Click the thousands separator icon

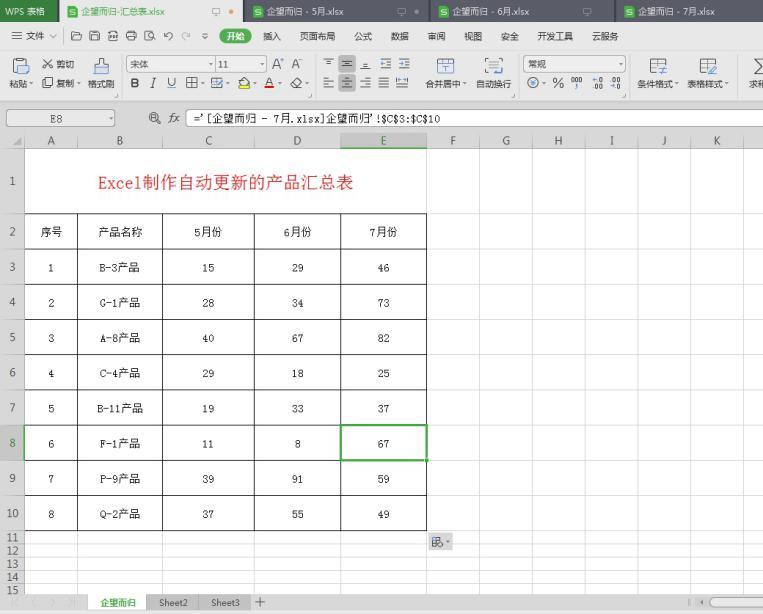[x=577, y=83]
